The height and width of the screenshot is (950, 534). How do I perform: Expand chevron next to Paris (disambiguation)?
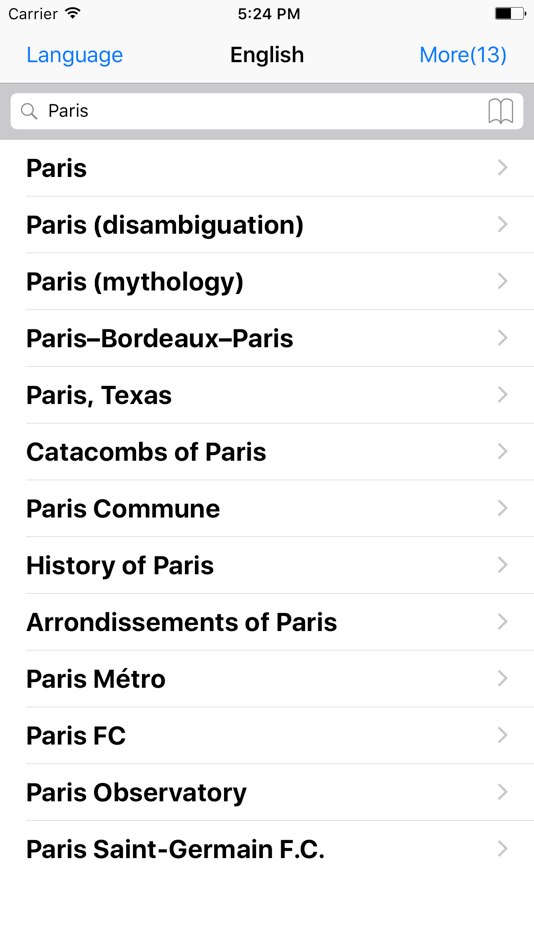tap(502, 225)
